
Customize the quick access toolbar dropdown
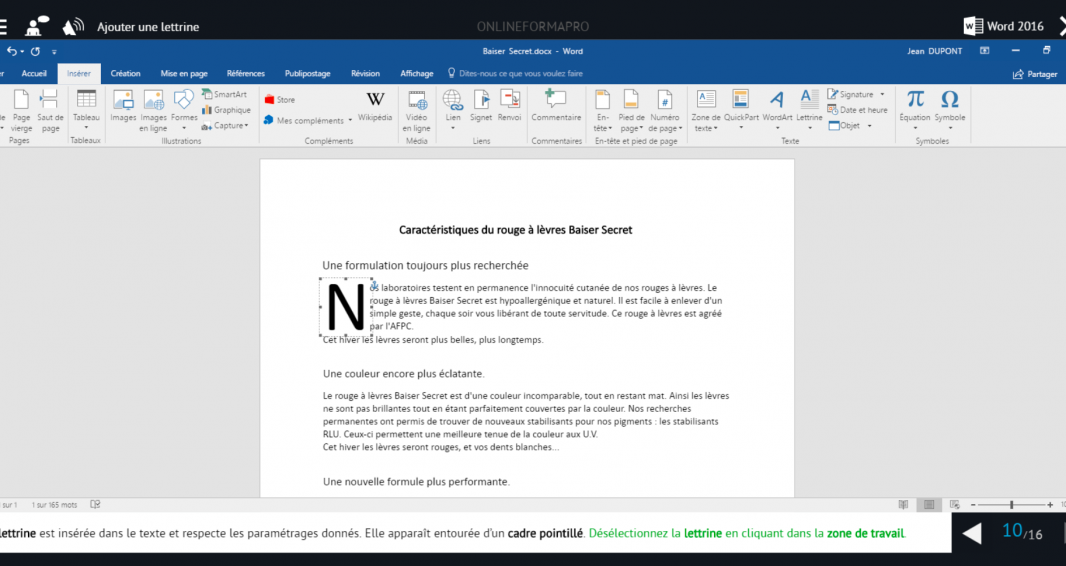click(x=54, y=52)
